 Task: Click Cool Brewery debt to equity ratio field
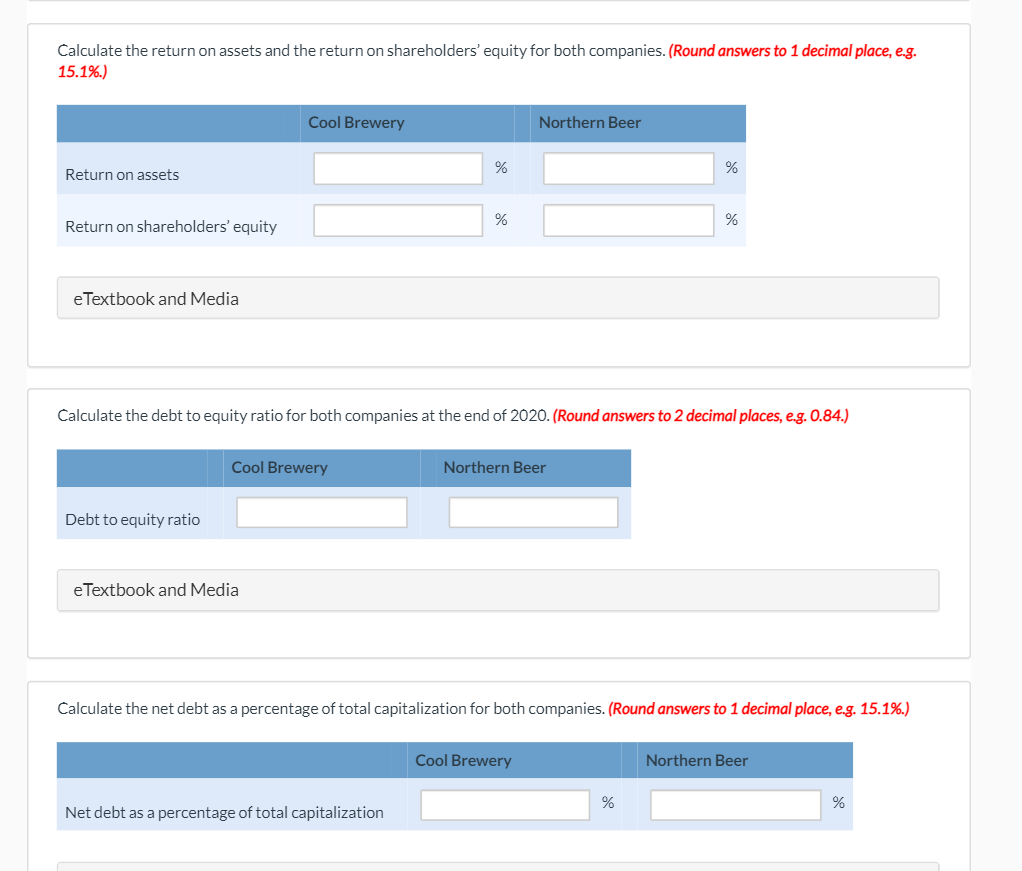pyautogui.click(x=322, y=512)
